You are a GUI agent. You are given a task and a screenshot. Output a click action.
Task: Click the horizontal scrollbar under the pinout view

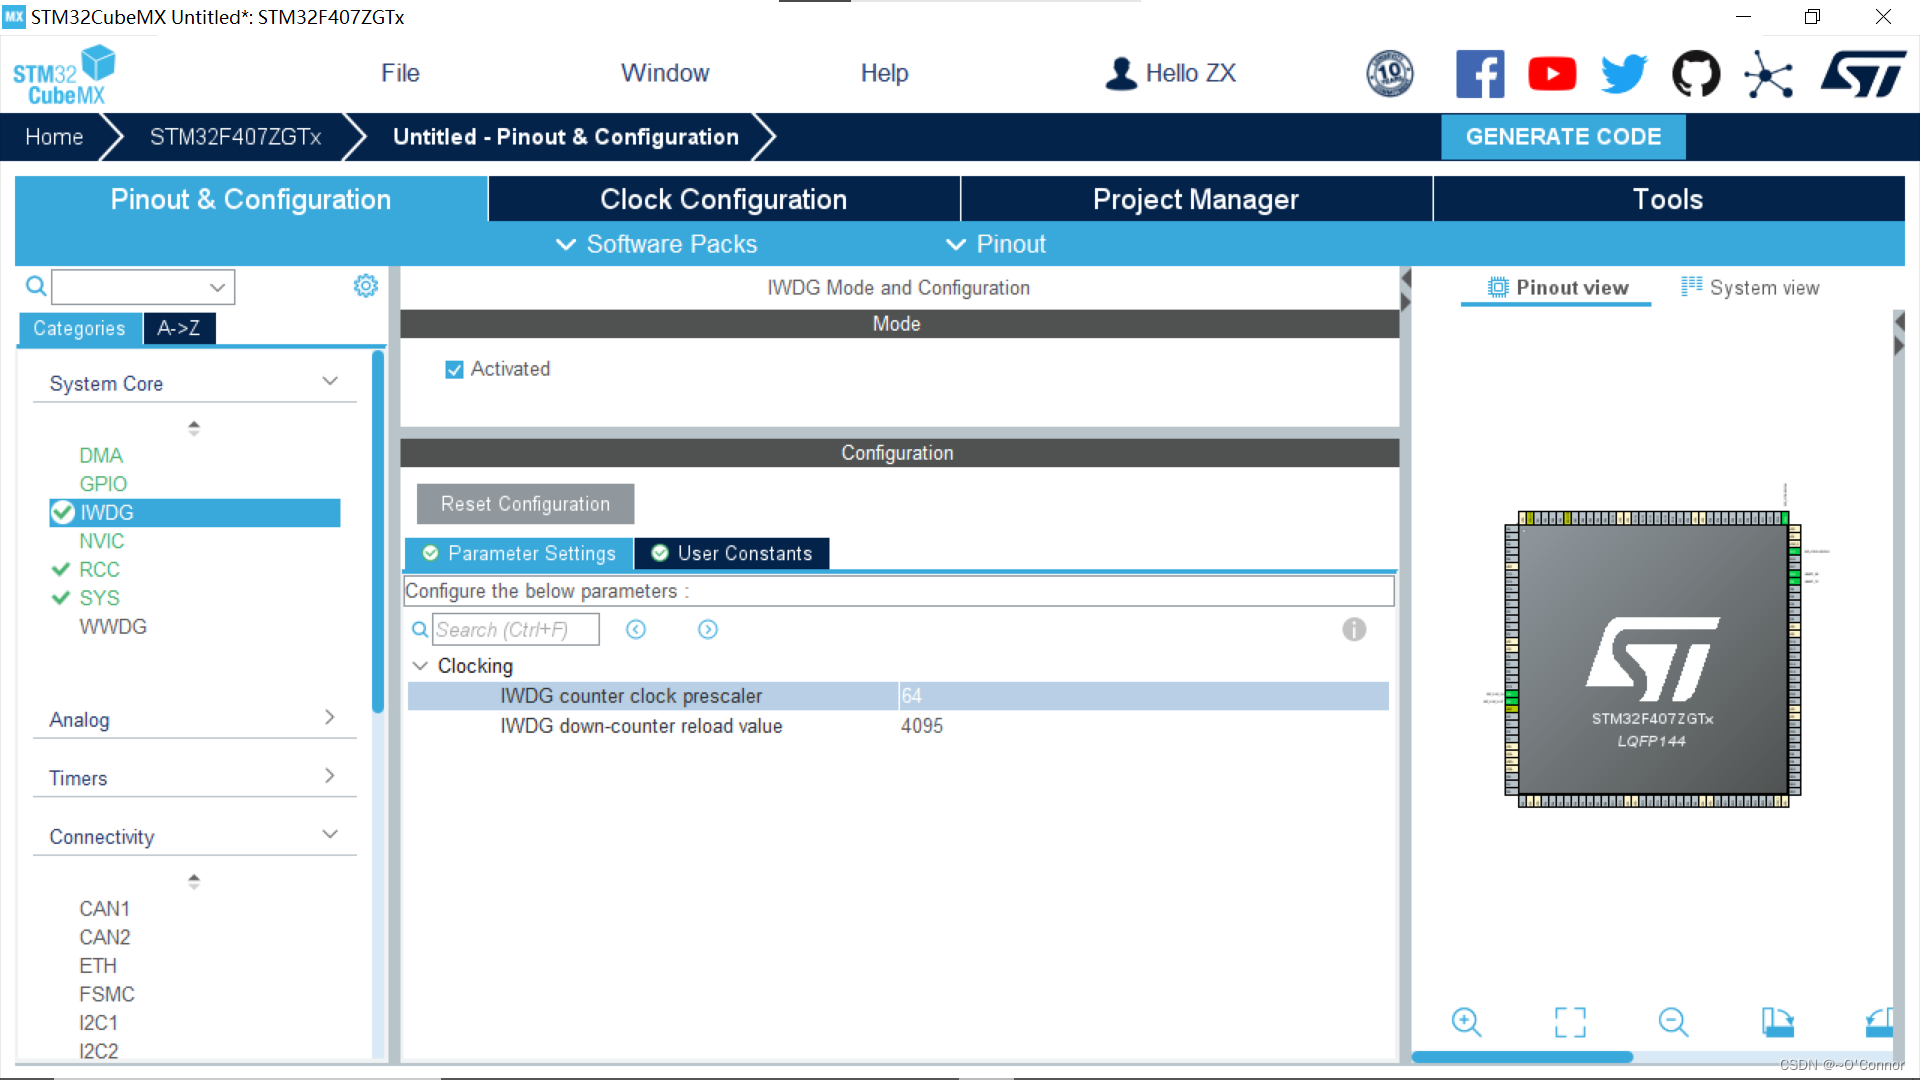click(x=1522, y=1057)
